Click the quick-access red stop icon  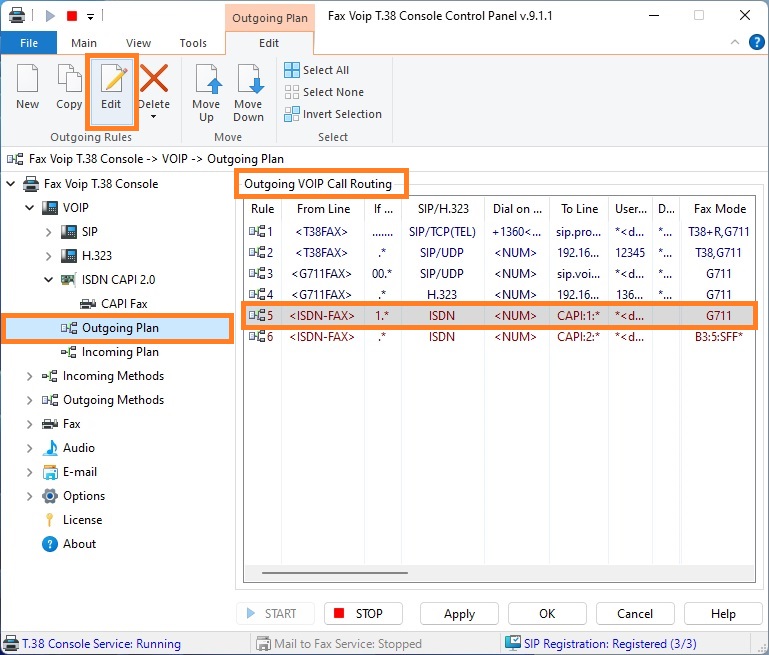(72, 16)
